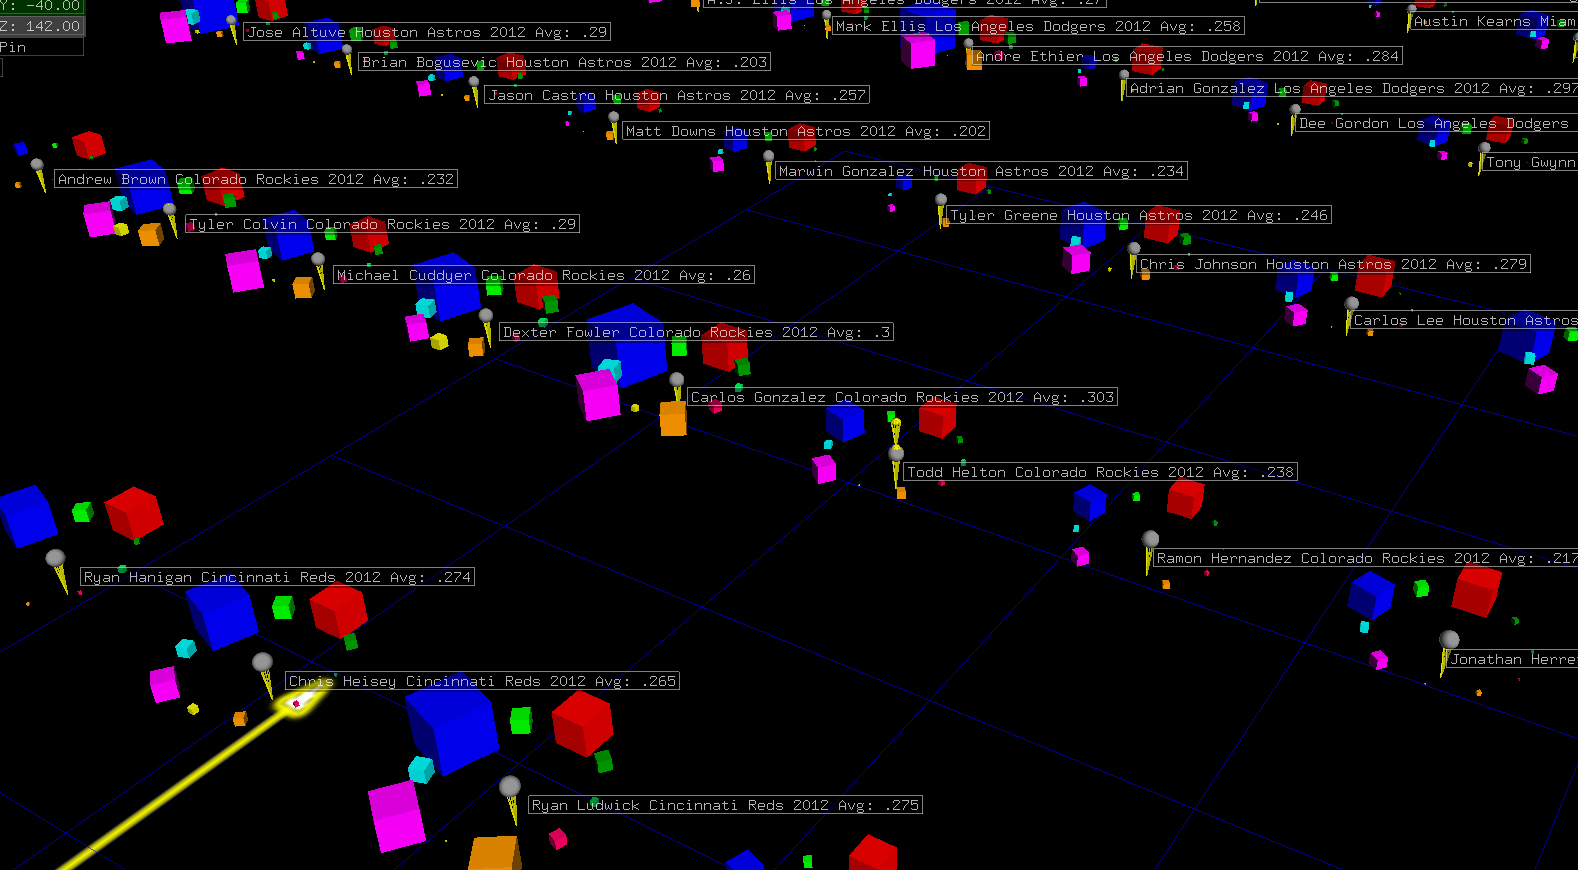Select the orange cube under Carlos Gonzalez pin
1578x870 pixels.
tap(673, 418)
